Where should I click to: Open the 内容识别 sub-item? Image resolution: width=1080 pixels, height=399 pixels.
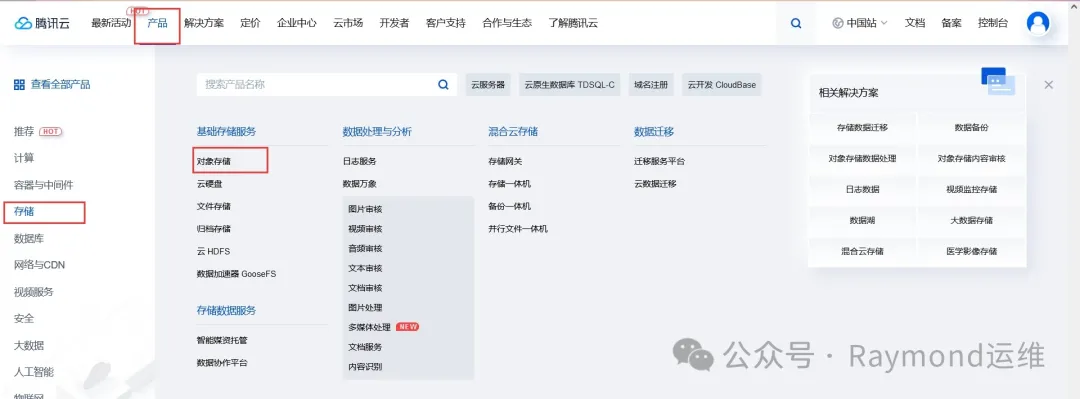(x=365, y=367)
